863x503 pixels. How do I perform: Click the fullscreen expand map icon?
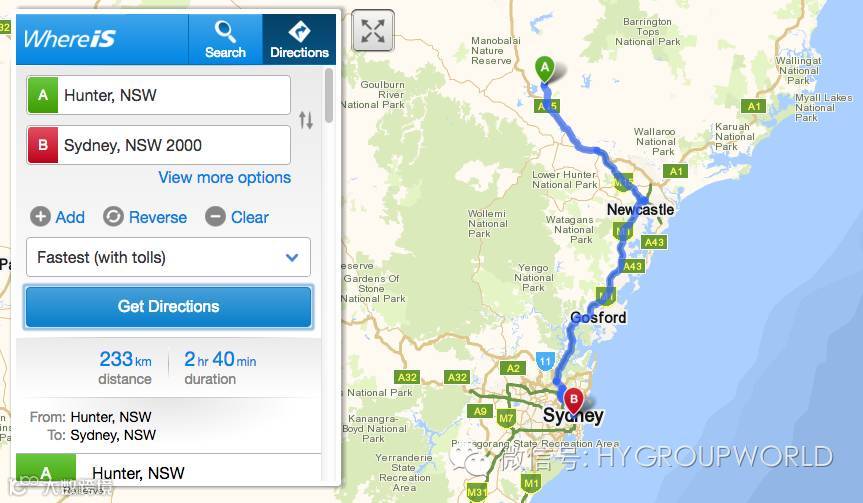pyautogui.click(x=373, y=31)
